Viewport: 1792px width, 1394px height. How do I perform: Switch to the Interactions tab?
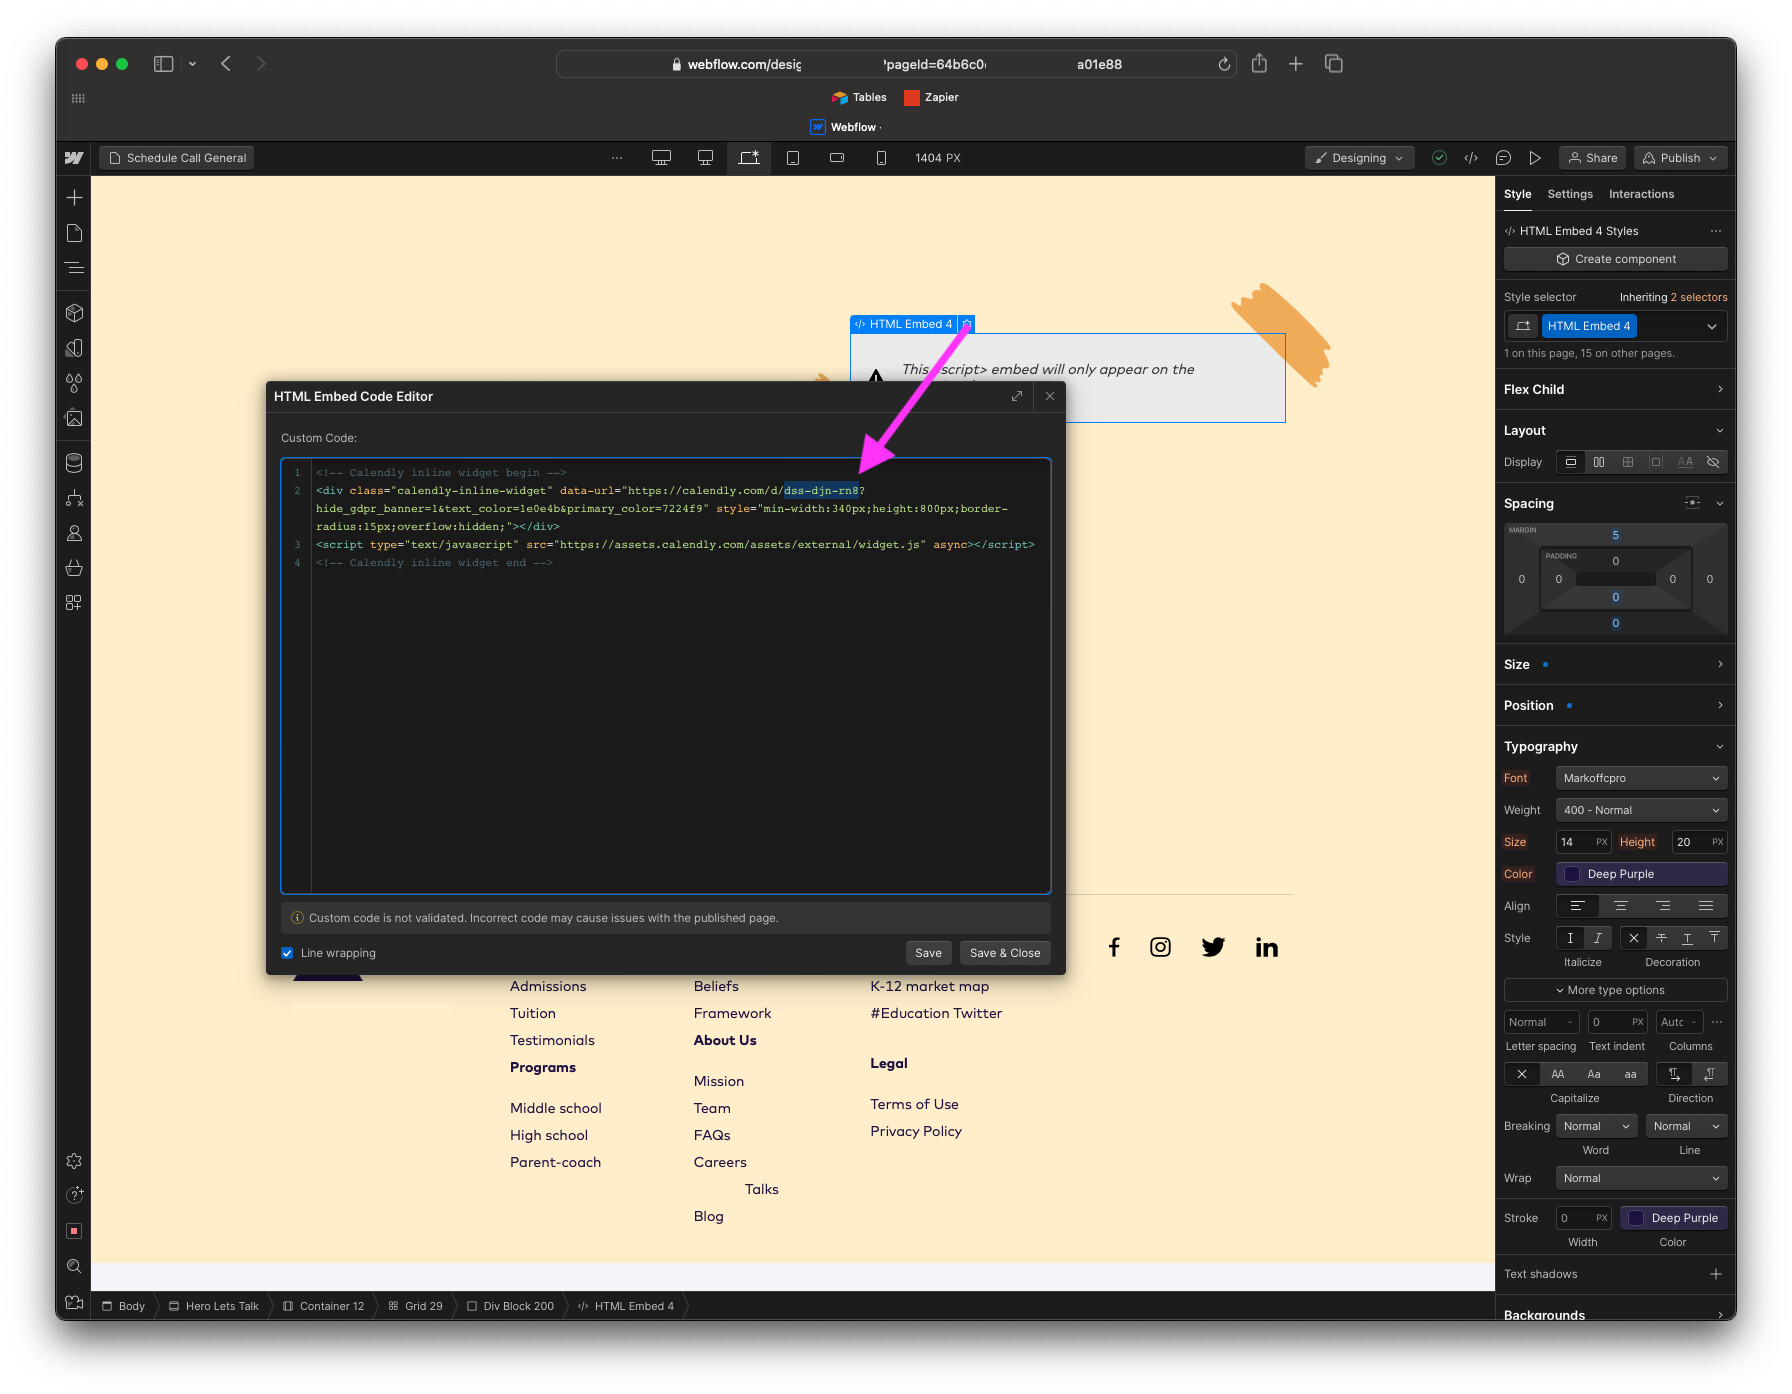pos(1641,193)
